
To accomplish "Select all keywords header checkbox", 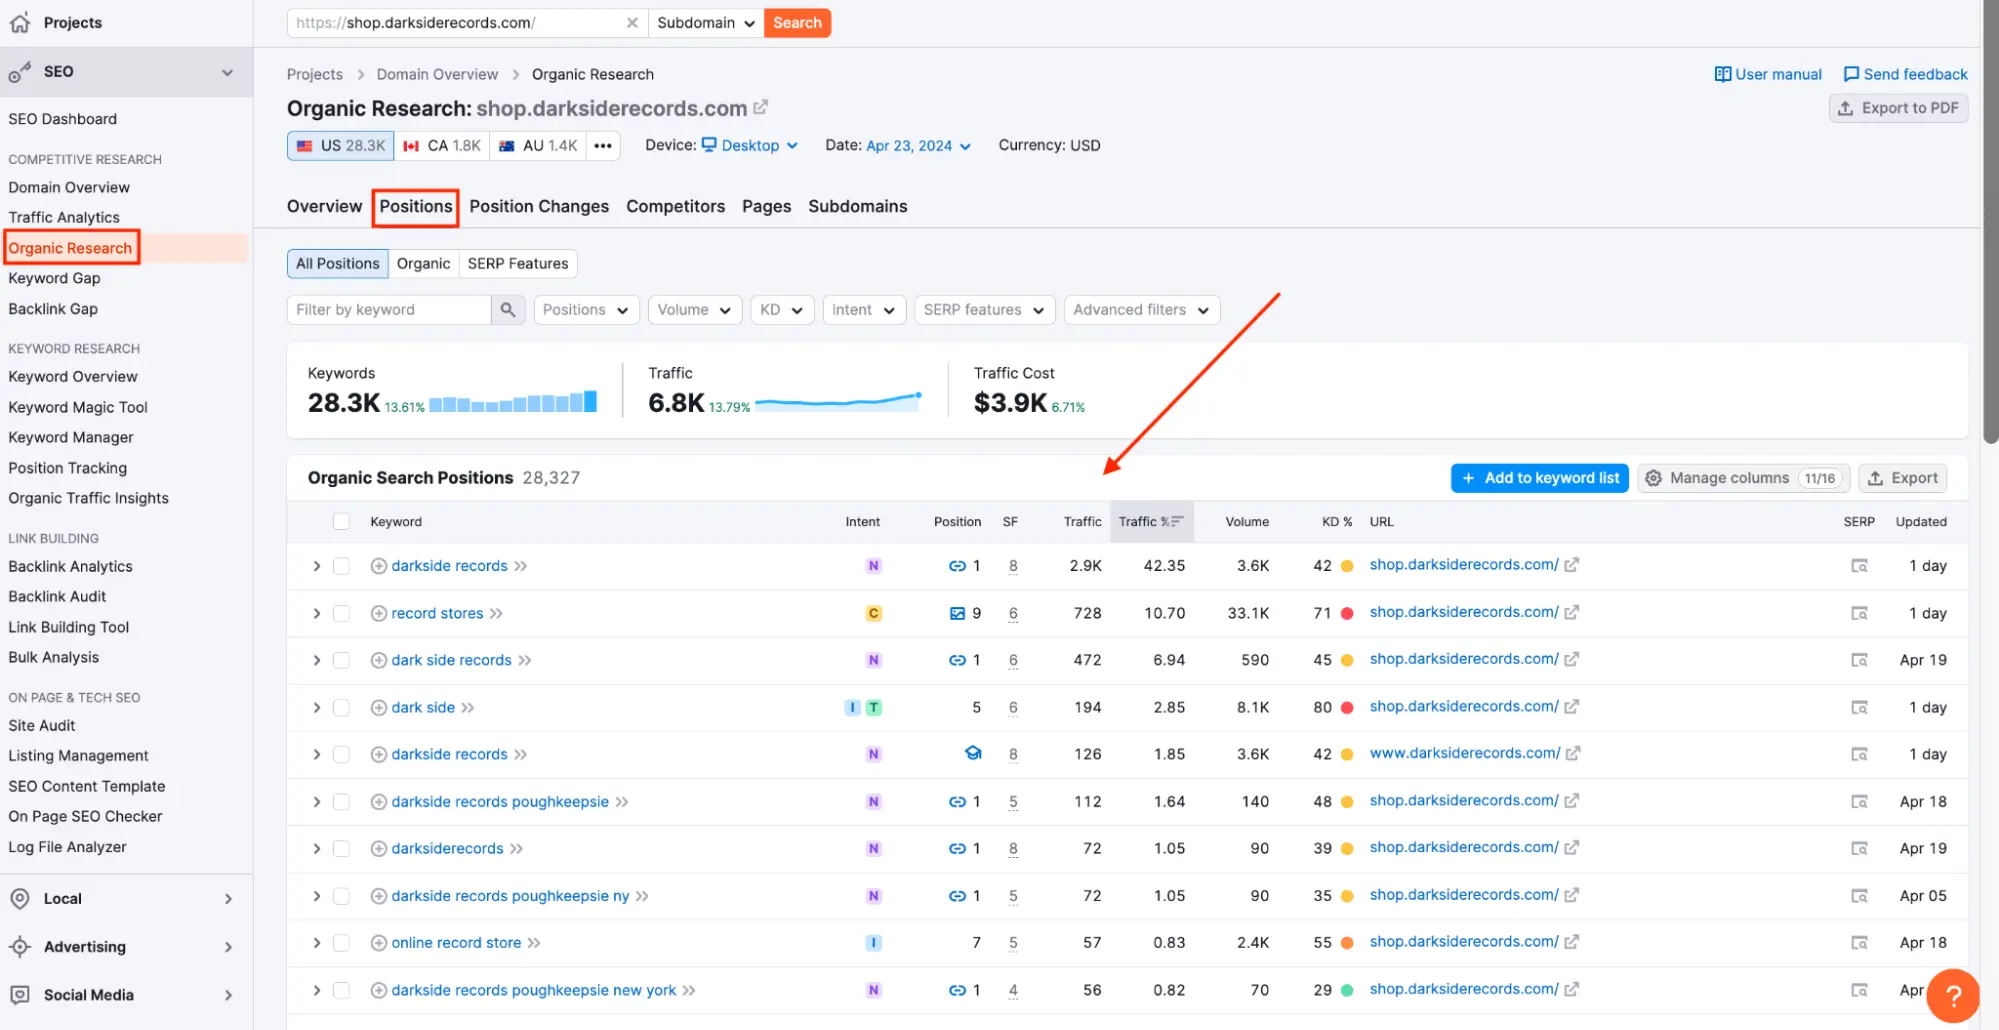I will click(x=341, y=521).
